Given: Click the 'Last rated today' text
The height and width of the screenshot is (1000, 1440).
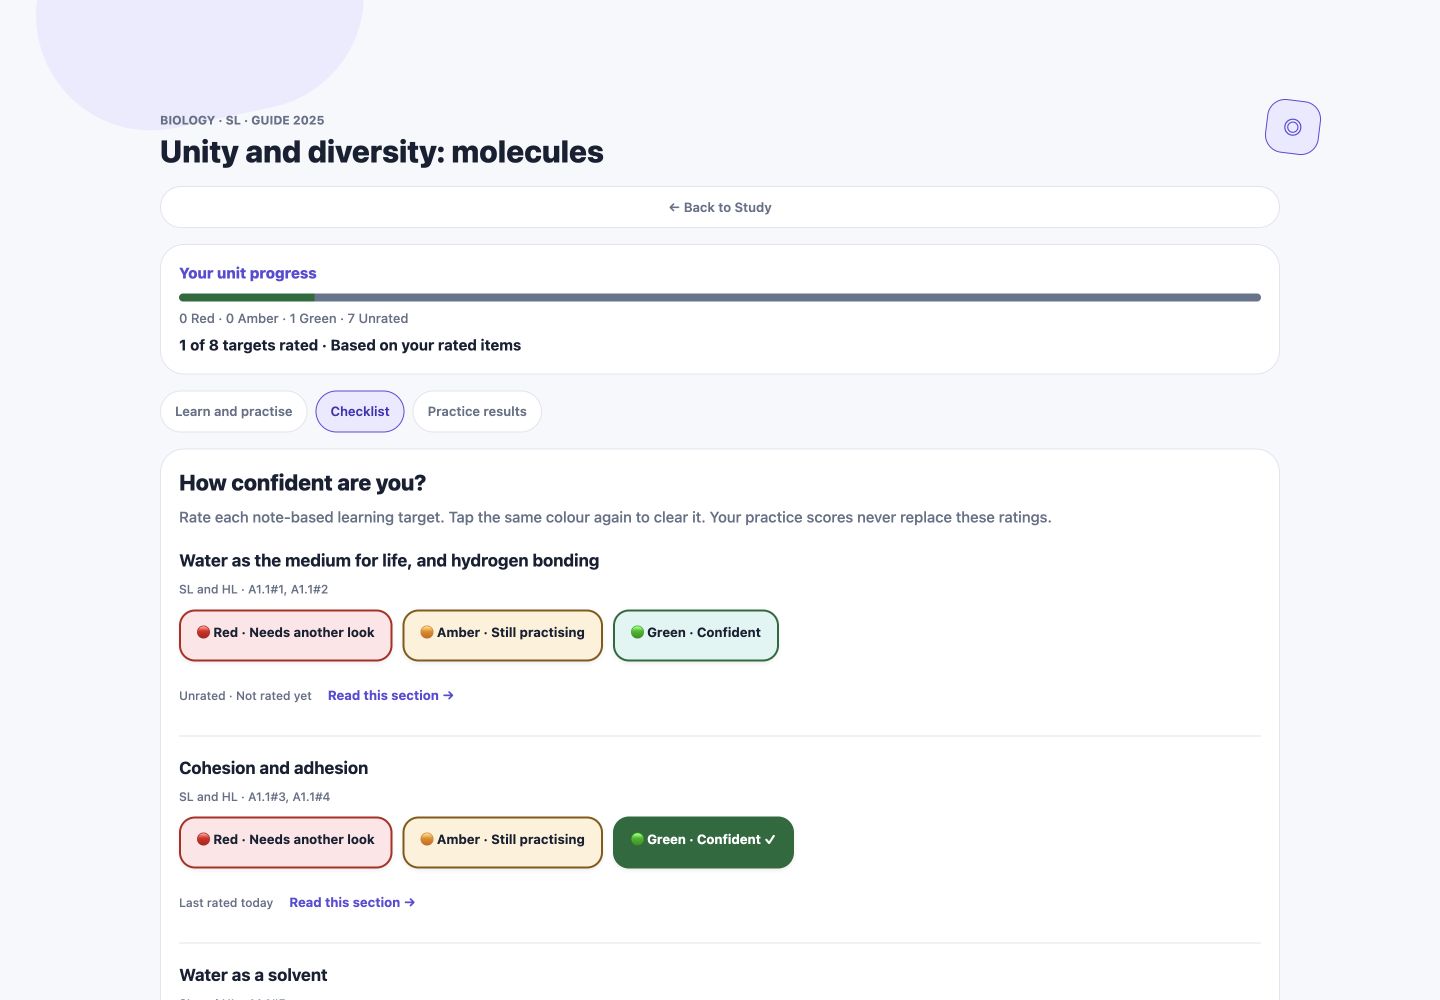Looking at the screenshot, I should 226,903.
